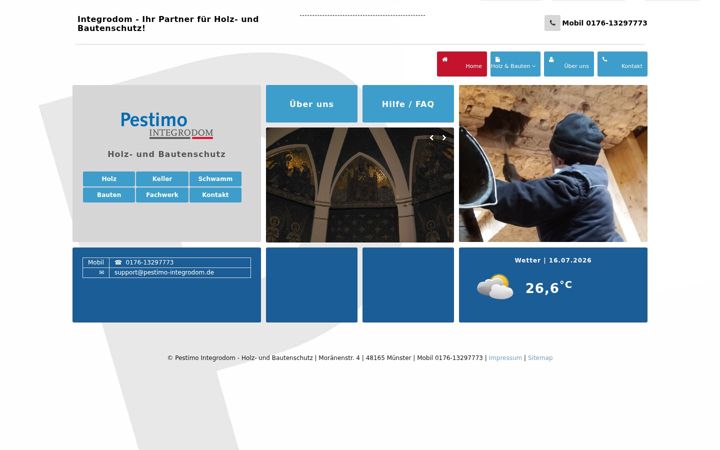Screen dimensions: 720x450
Task: Click the Mobil label cell in the contact table
Action: point(96,263)
